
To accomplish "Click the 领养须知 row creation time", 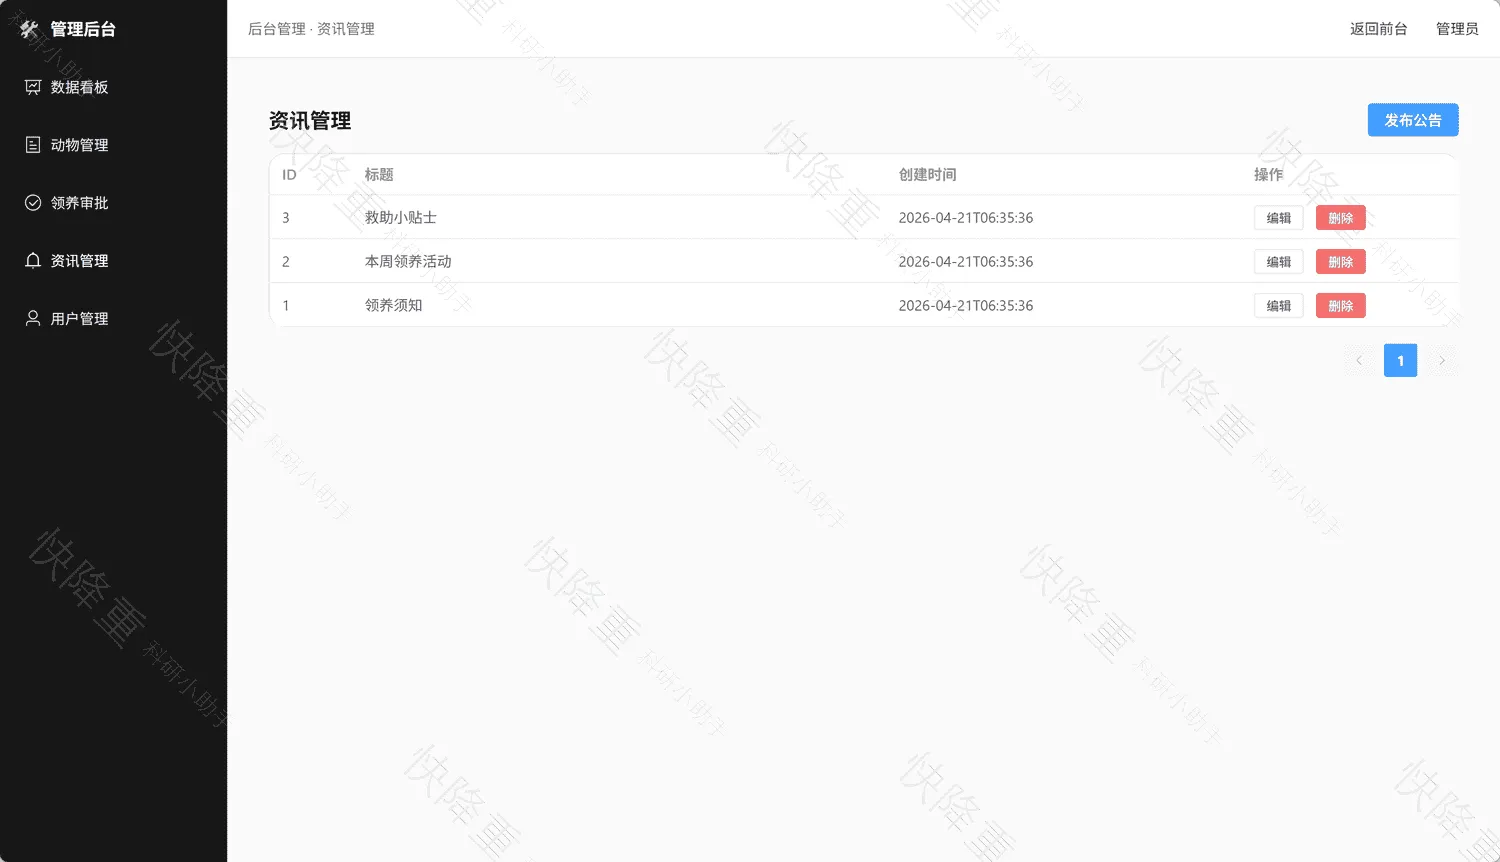I will click(x=966, y=306).
